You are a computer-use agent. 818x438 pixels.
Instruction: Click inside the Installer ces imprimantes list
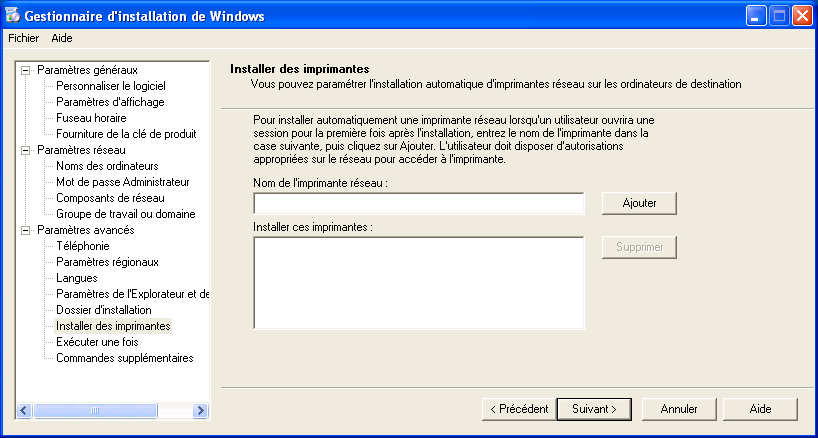coord(419,283)
